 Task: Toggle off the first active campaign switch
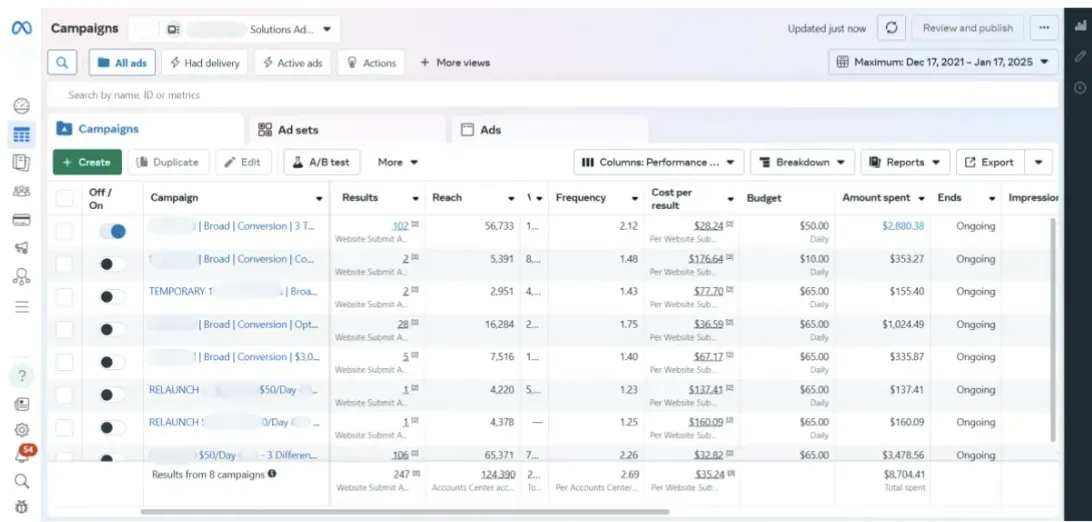[112, 232]
